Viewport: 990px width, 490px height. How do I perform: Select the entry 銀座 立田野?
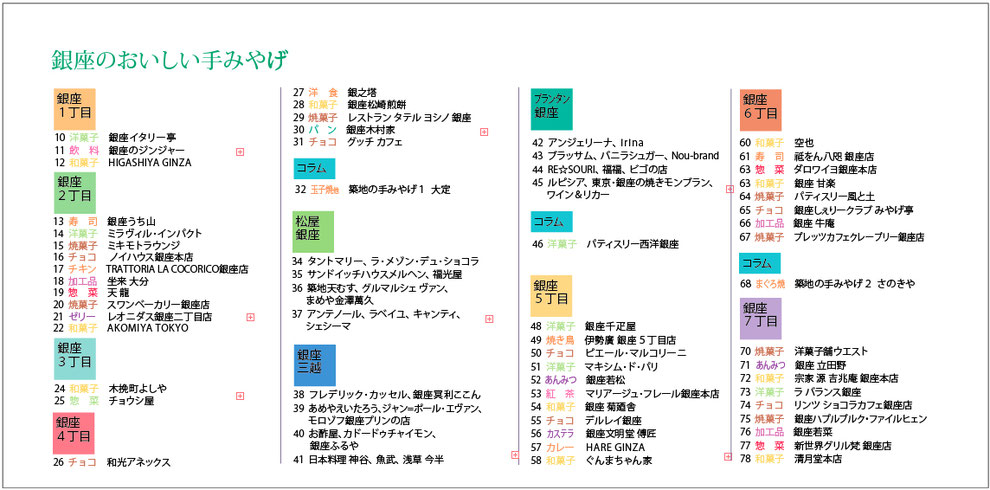tap(820, 365)
